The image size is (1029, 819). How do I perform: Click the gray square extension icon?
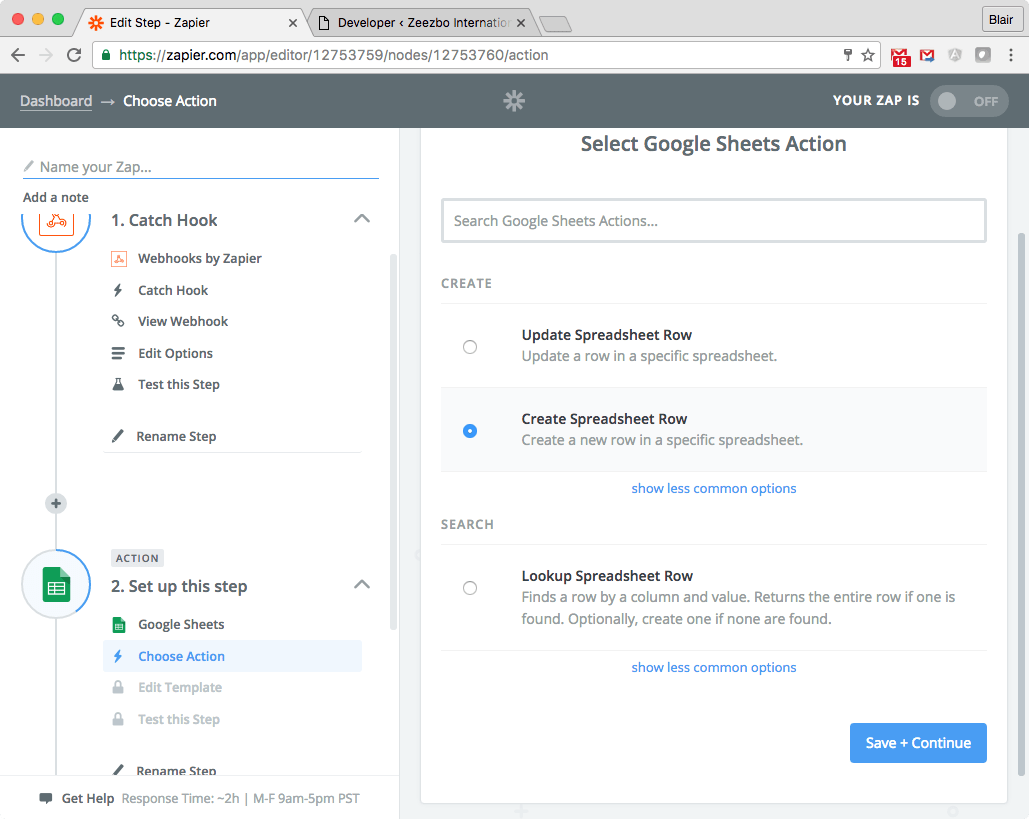click(982, 55)
